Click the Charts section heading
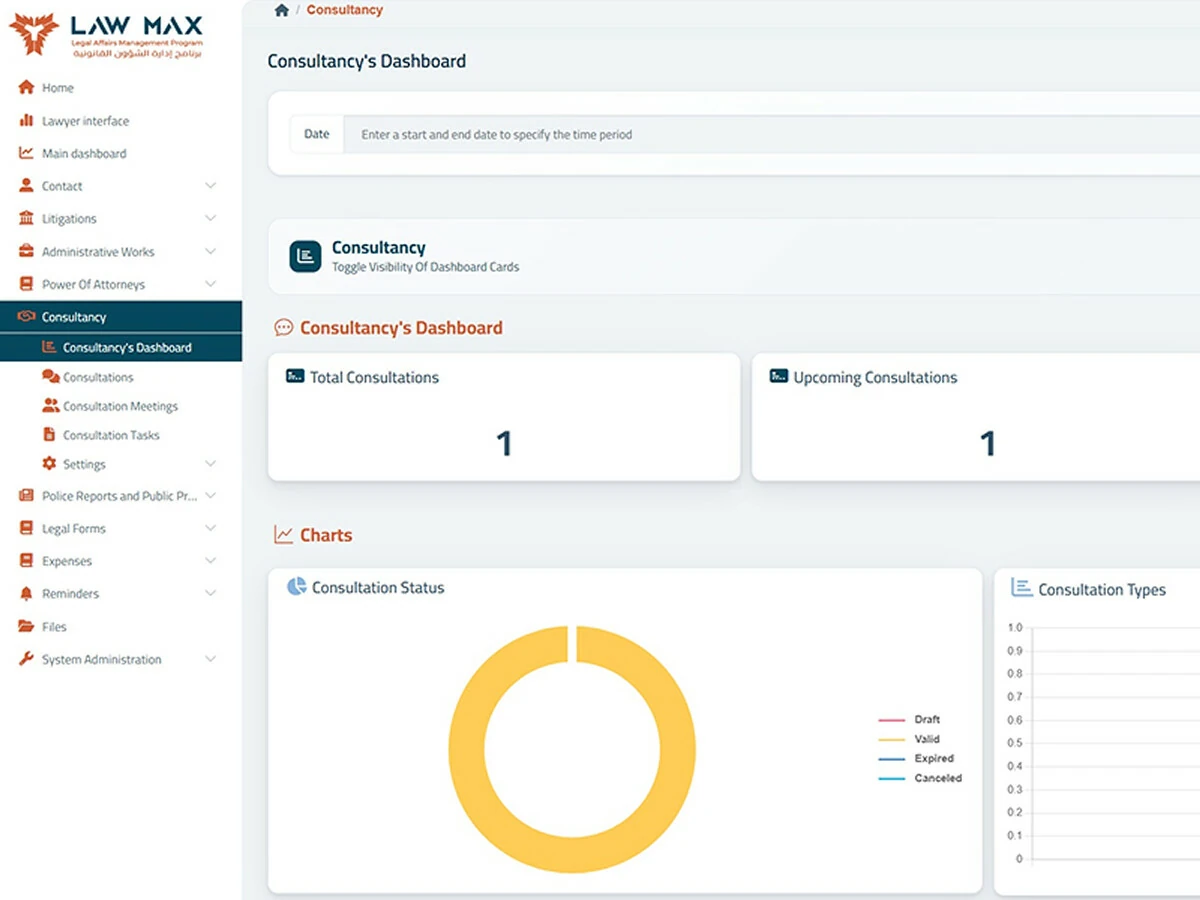This screenshot has width=1200, height=900. click(x=326, y=535)
